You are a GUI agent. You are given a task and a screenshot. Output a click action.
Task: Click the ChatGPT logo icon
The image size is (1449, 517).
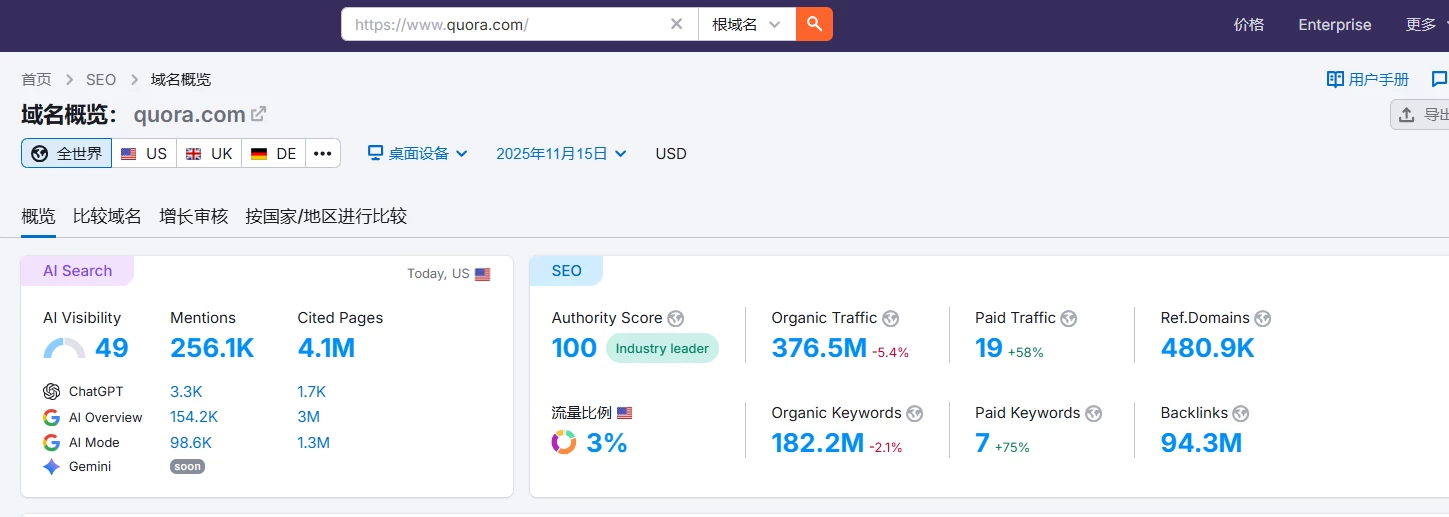point(52,391)
